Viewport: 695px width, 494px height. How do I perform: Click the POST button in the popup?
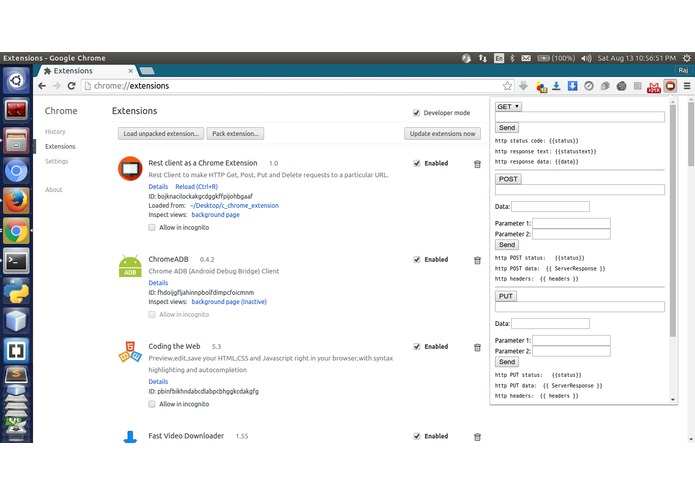pyautogui.click(x=508, y=179)
